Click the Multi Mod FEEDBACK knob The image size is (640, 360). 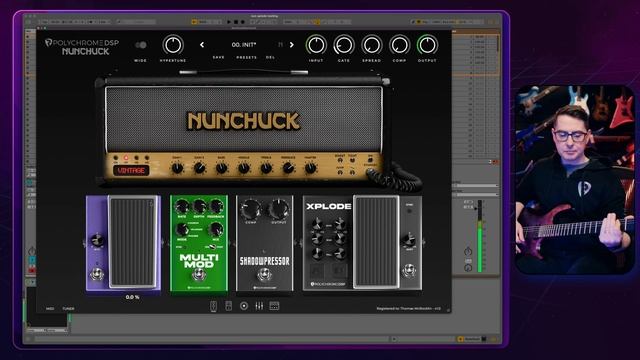[x=216, y=207]
